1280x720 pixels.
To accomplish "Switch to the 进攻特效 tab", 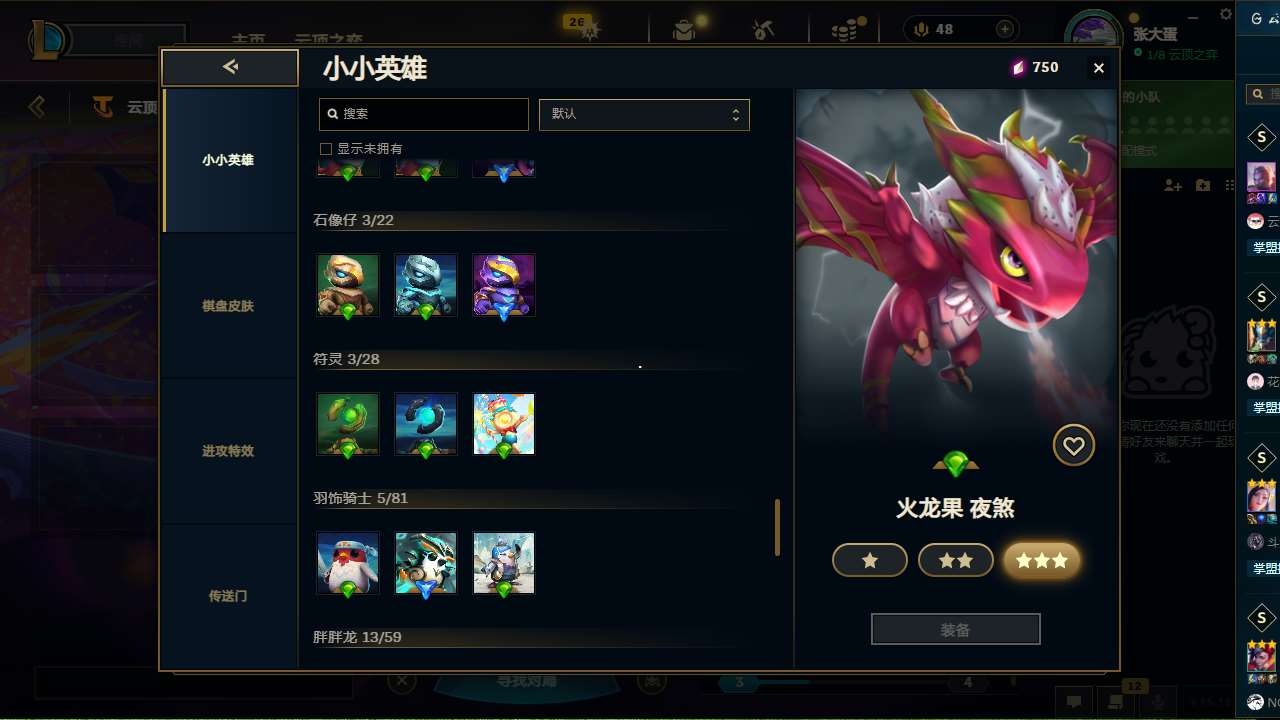I will 228,451.
